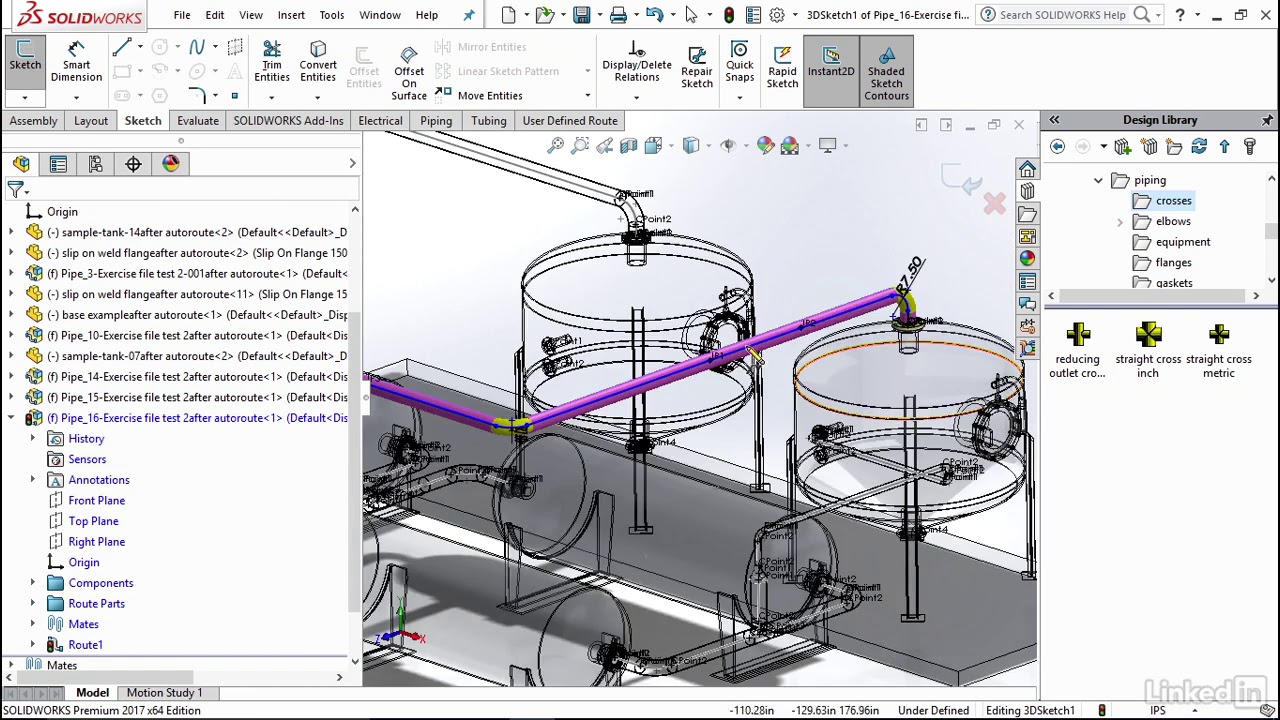Open the DisplayManager tab icon
Screen dimensions: 1280x720
coord(171,164)
